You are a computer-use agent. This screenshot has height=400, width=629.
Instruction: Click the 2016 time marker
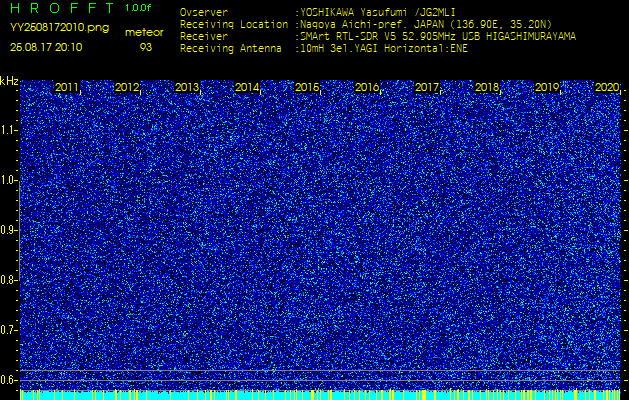[x=367, y=87]
